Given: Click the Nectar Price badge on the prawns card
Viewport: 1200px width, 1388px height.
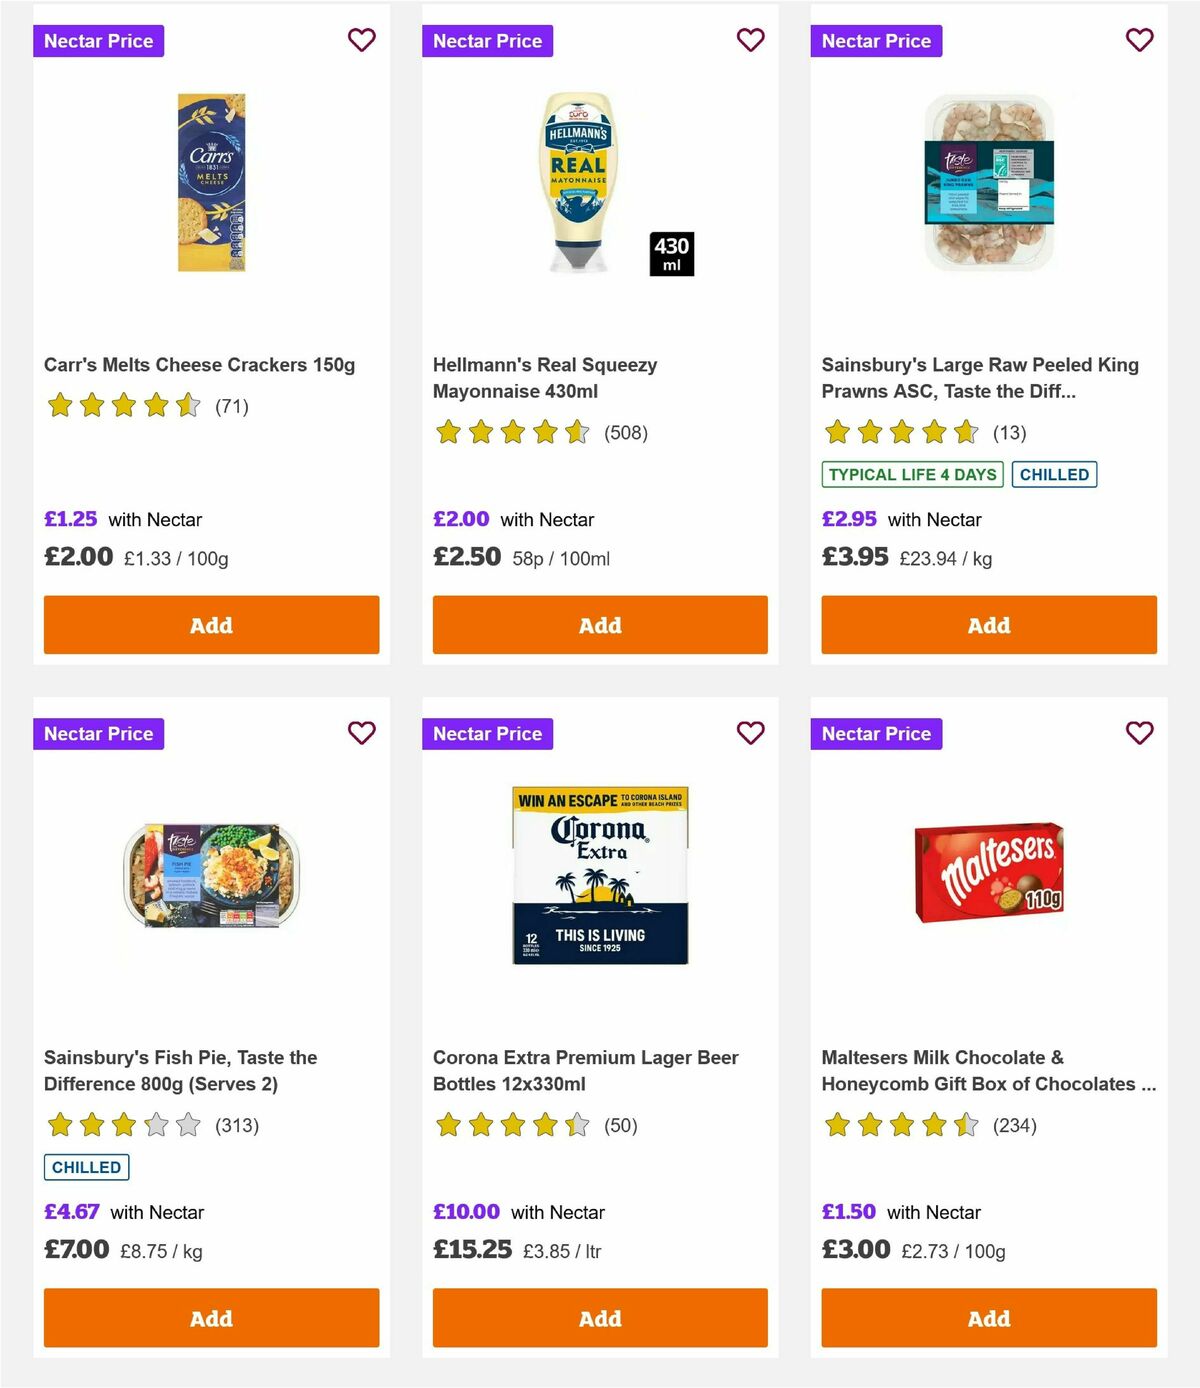Looking at the screenshot, I should pos(877,41).
